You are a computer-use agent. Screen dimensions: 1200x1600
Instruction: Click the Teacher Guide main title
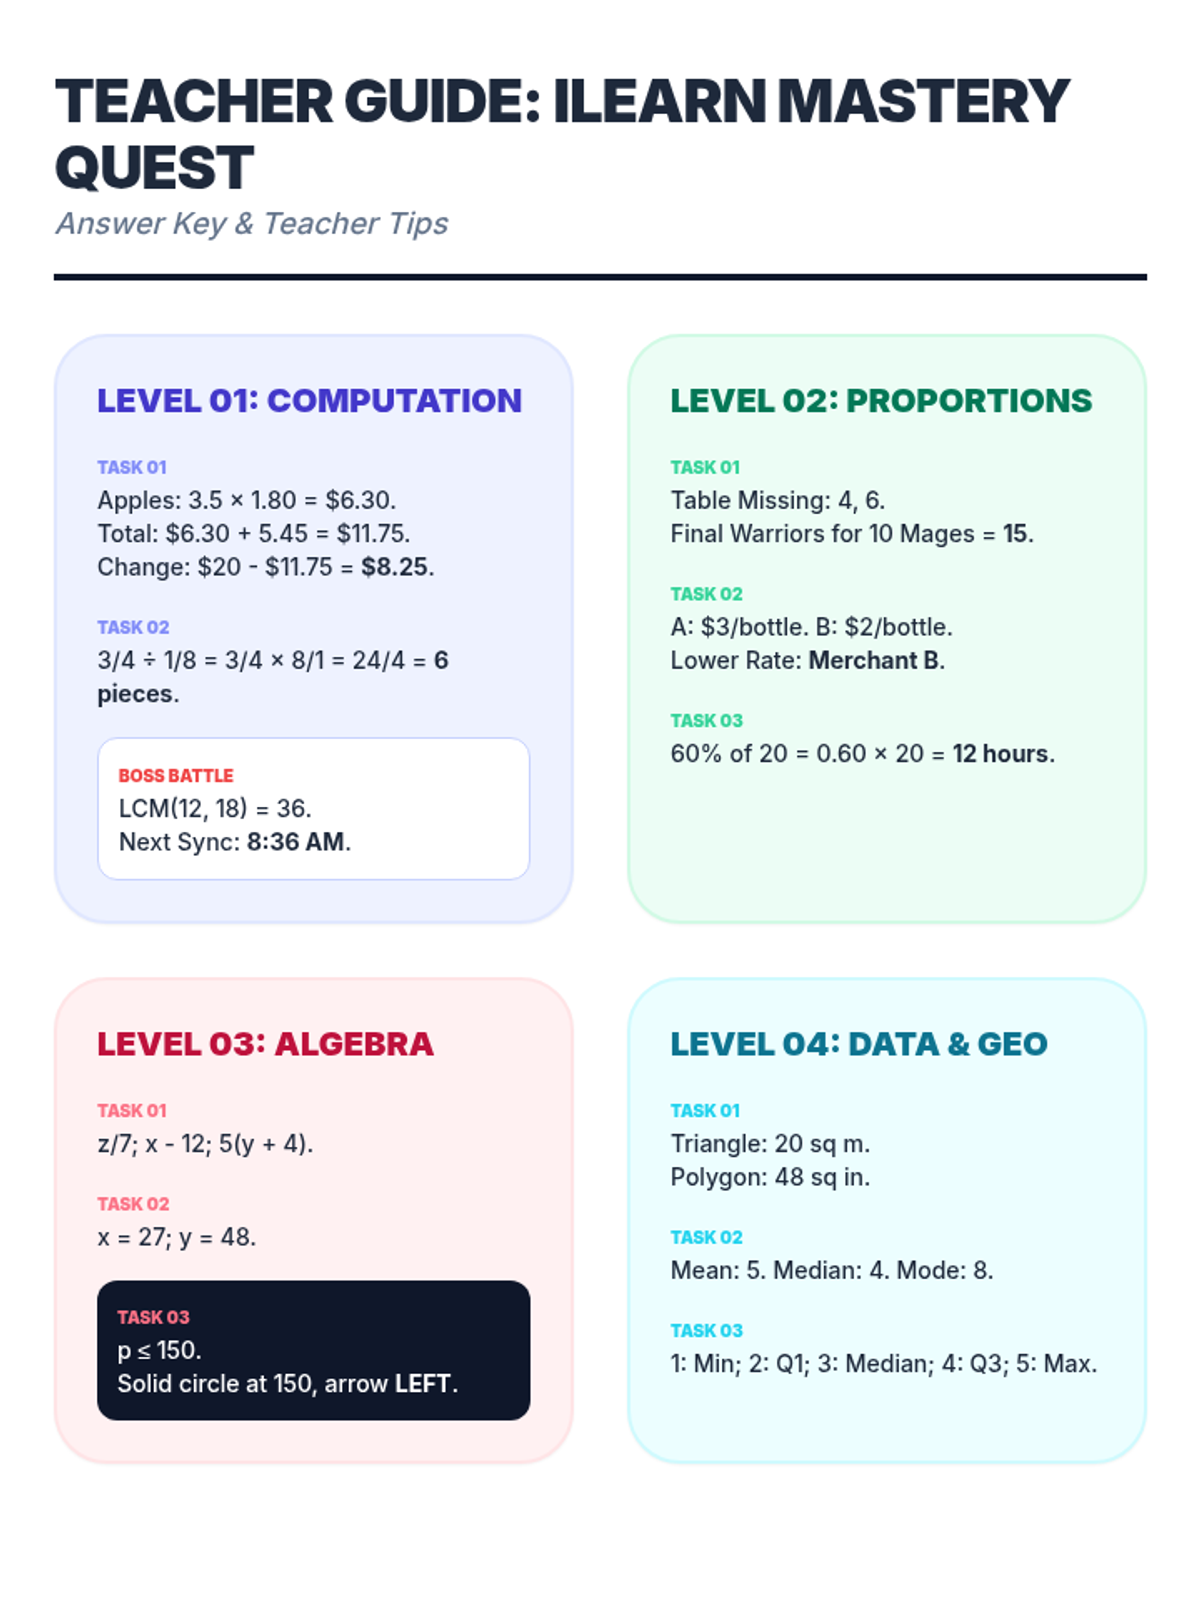[562, 134]
